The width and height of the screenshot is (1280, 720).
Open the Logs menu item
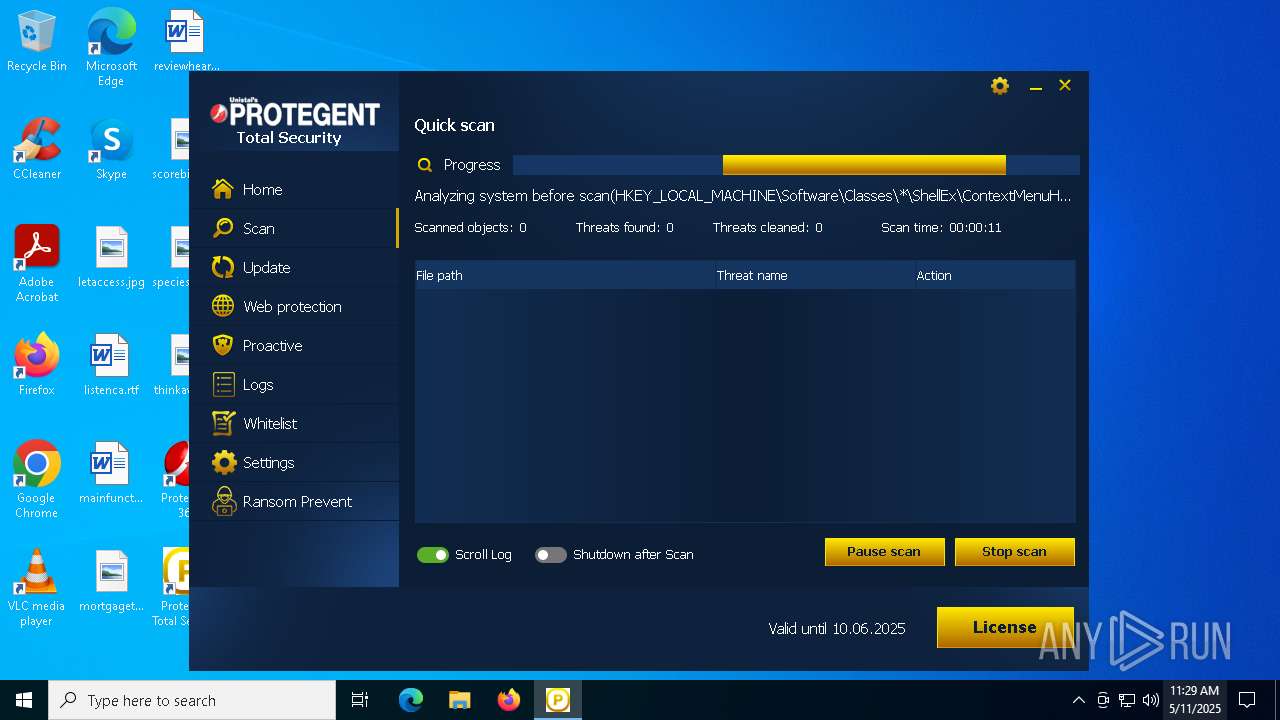[x=294, y=384]
